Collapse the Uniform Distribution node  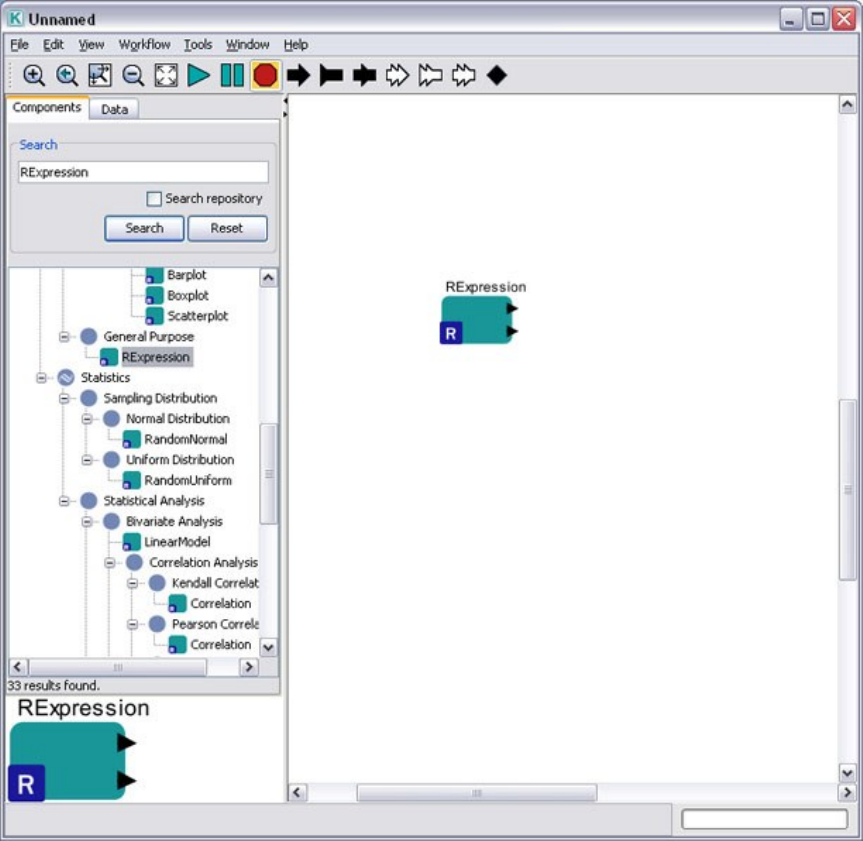[87, 460]
